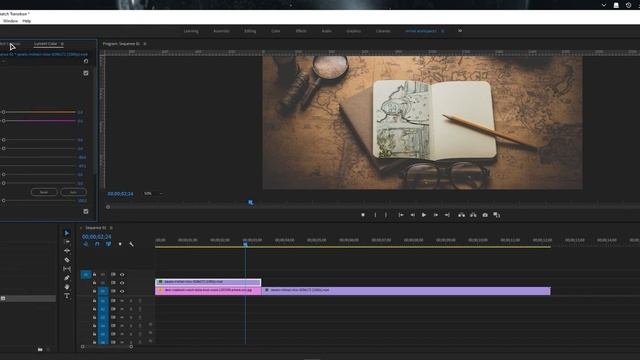
Task: Click the Reset button in Lumetri panel
Action: click(44, 192)
